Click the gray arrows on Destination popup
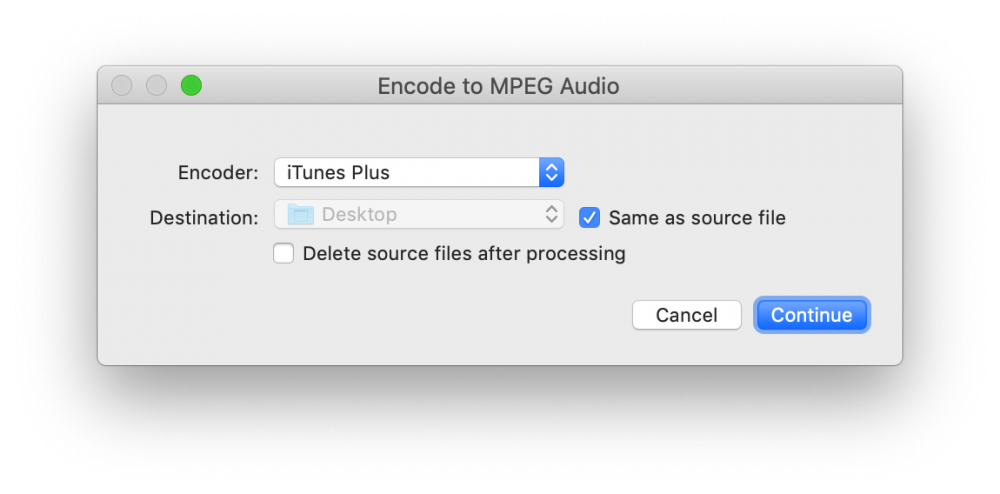 tap(551, 214)
